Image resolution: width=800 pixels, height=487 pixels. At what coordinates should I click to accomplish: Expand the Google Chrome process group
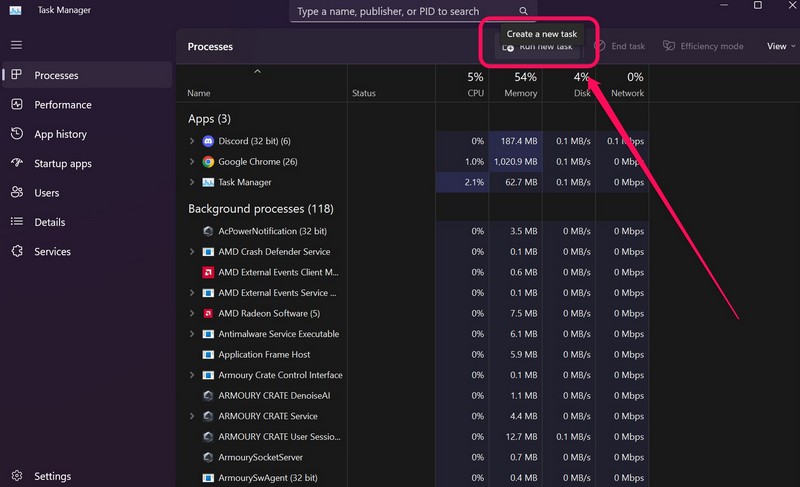[192, 162]
